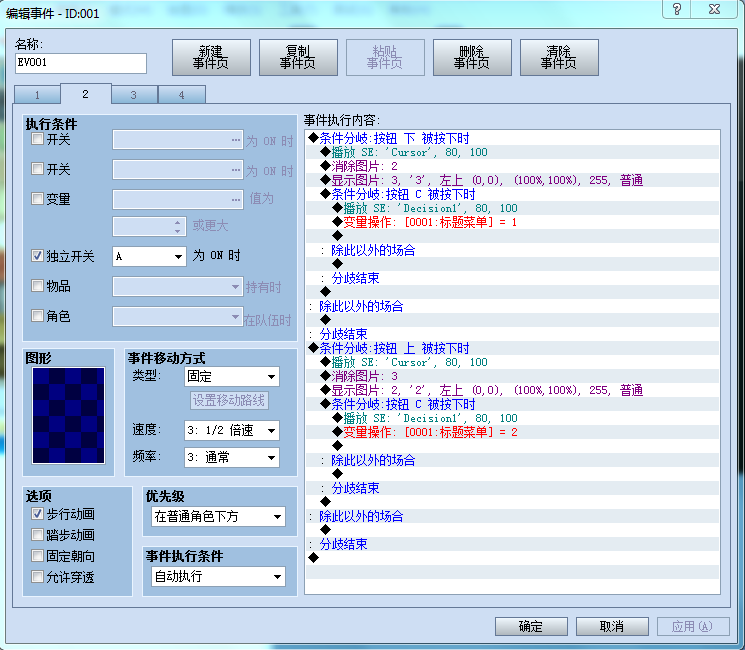Open the 速度 1/2 倍速 dropdown
Screen dimensions: 745x650
[232, 430]
